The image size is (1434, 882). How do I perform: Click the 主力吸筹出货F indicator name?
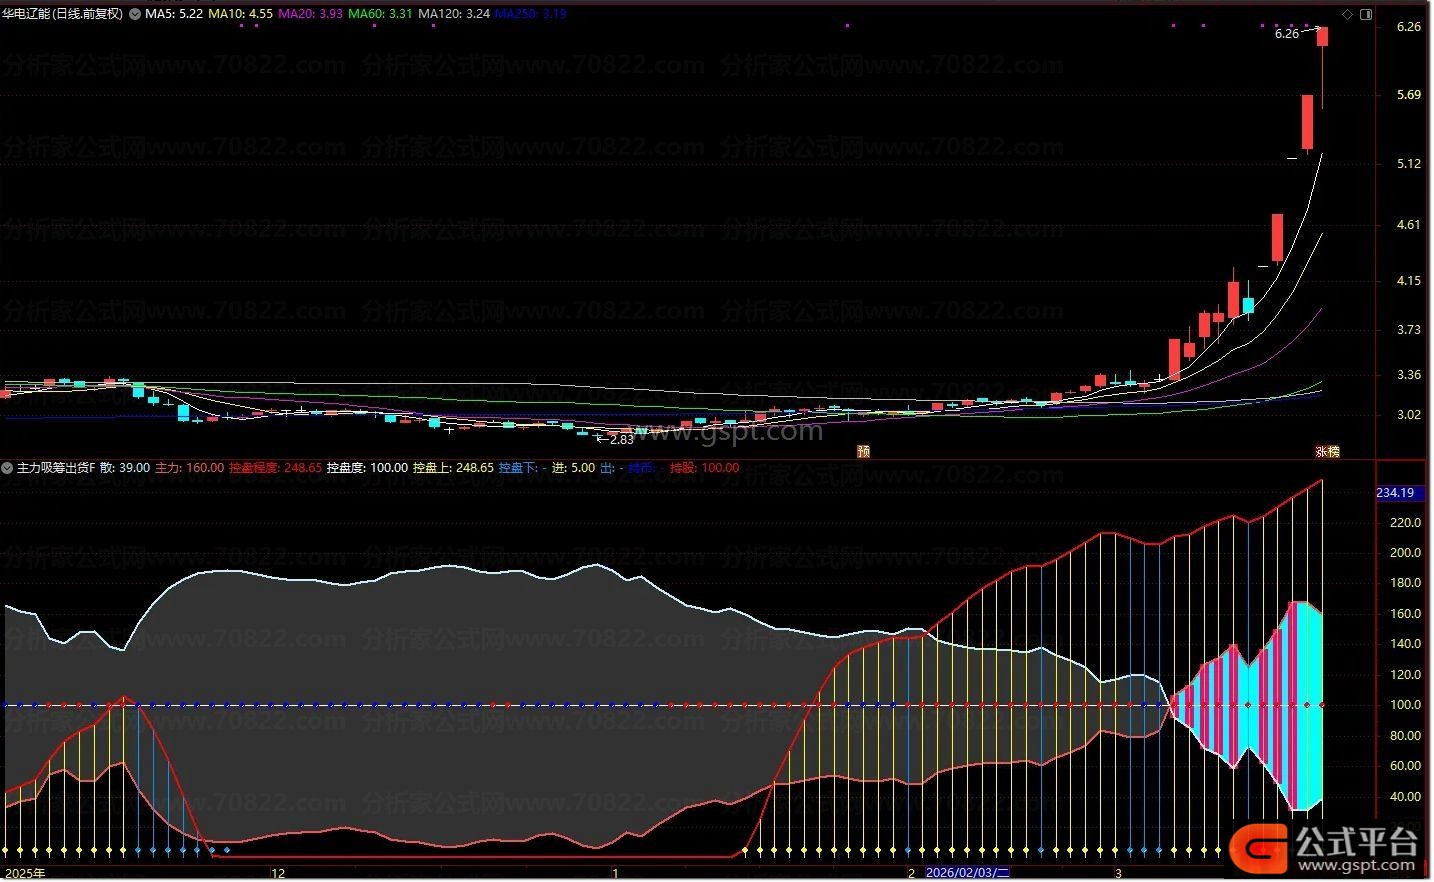[56, 467]
